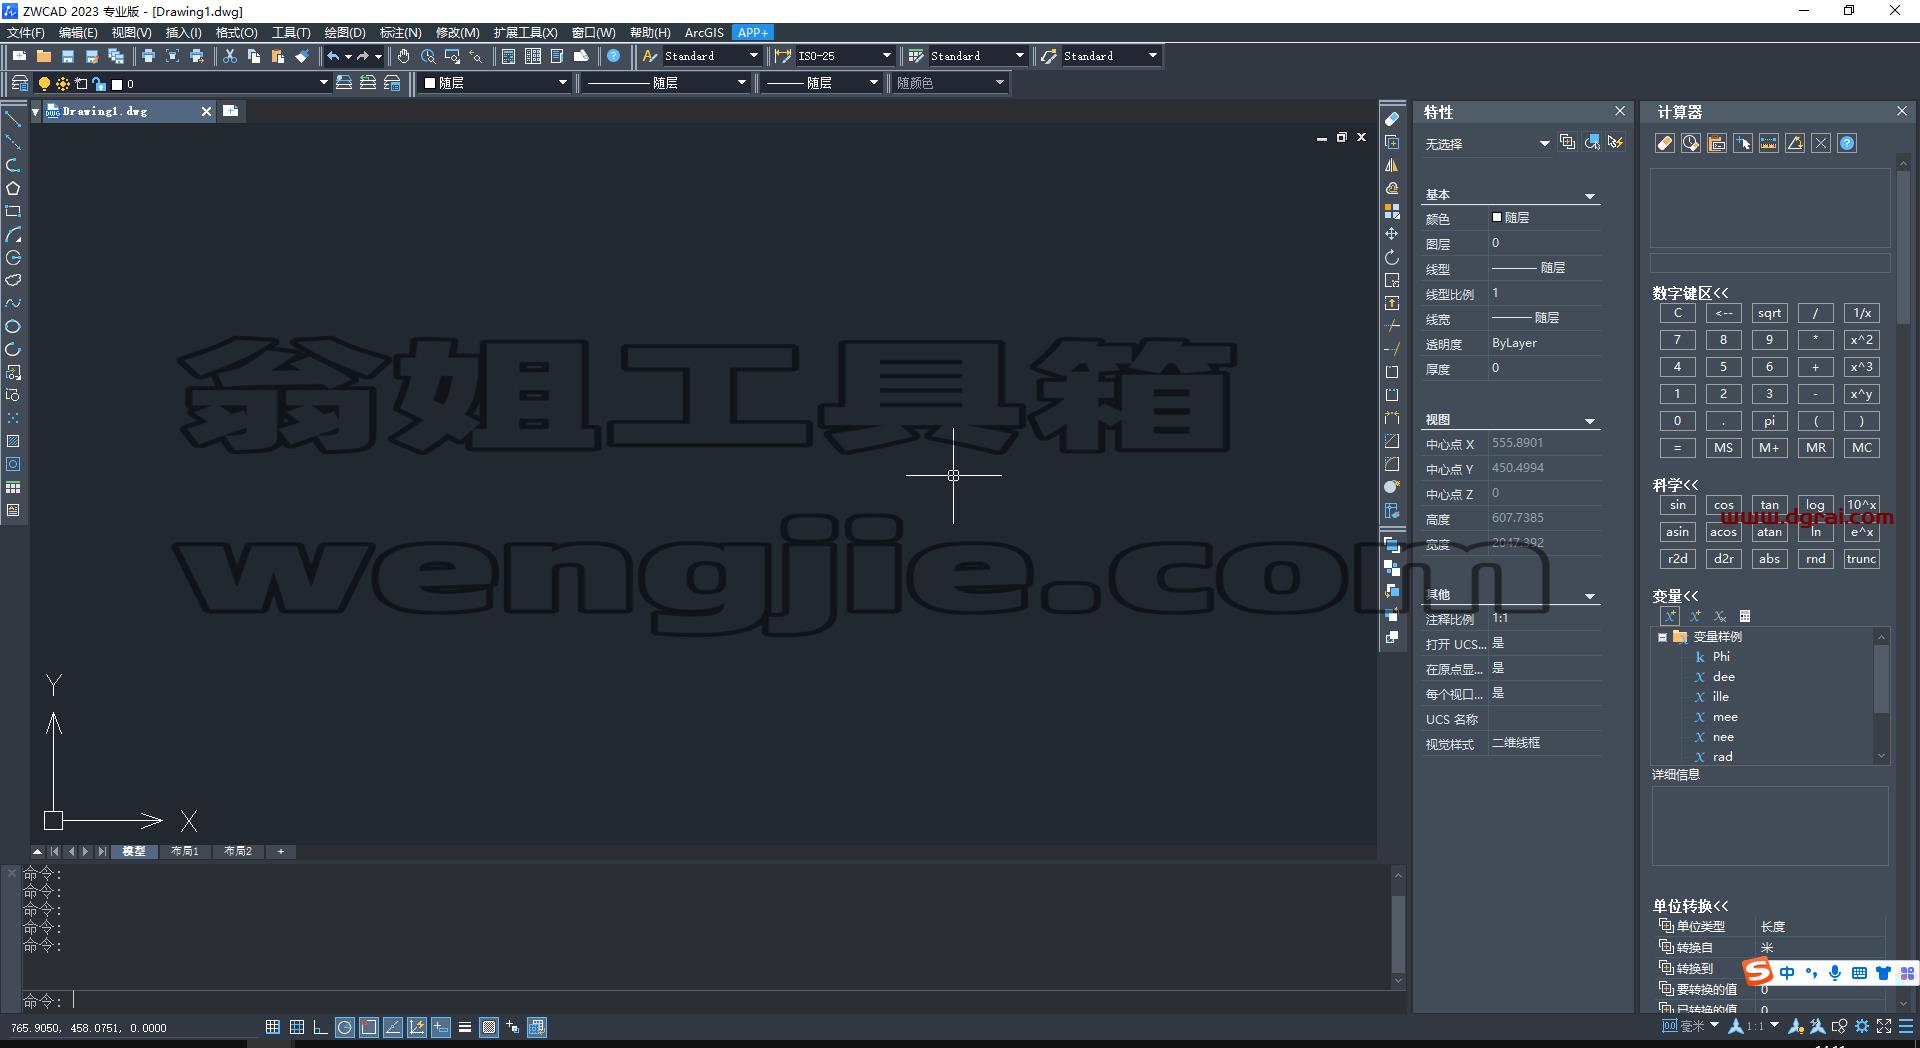Select the Line tool in draw toolbar
Viewport: 1920px width, 1048px height.
(x=13, y=119)
